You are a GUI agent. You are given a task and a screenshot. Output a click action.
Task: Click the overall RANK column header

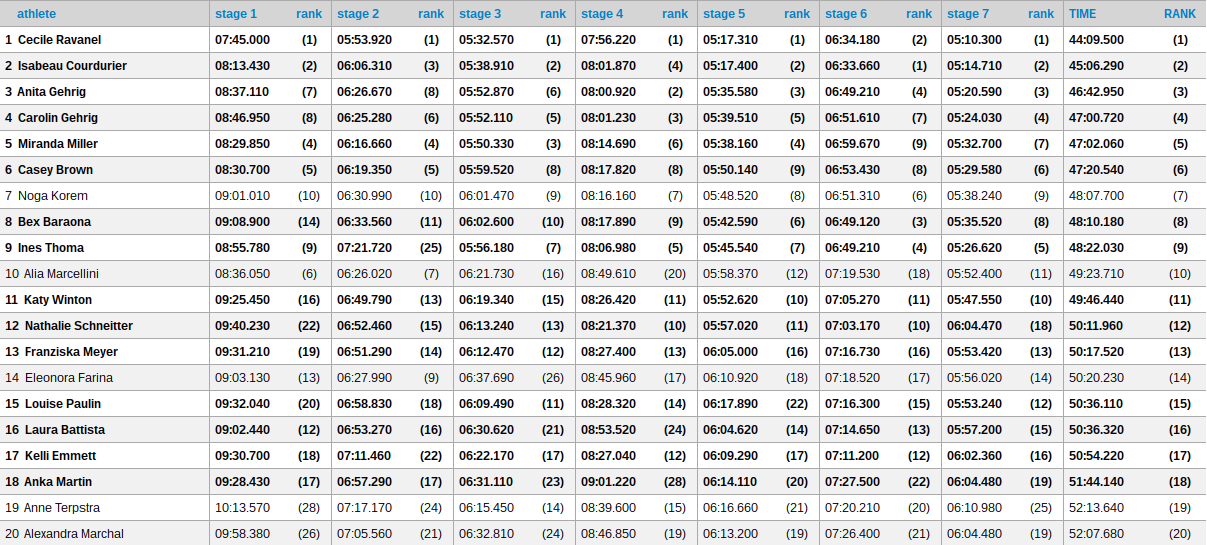coord(1179,14)
